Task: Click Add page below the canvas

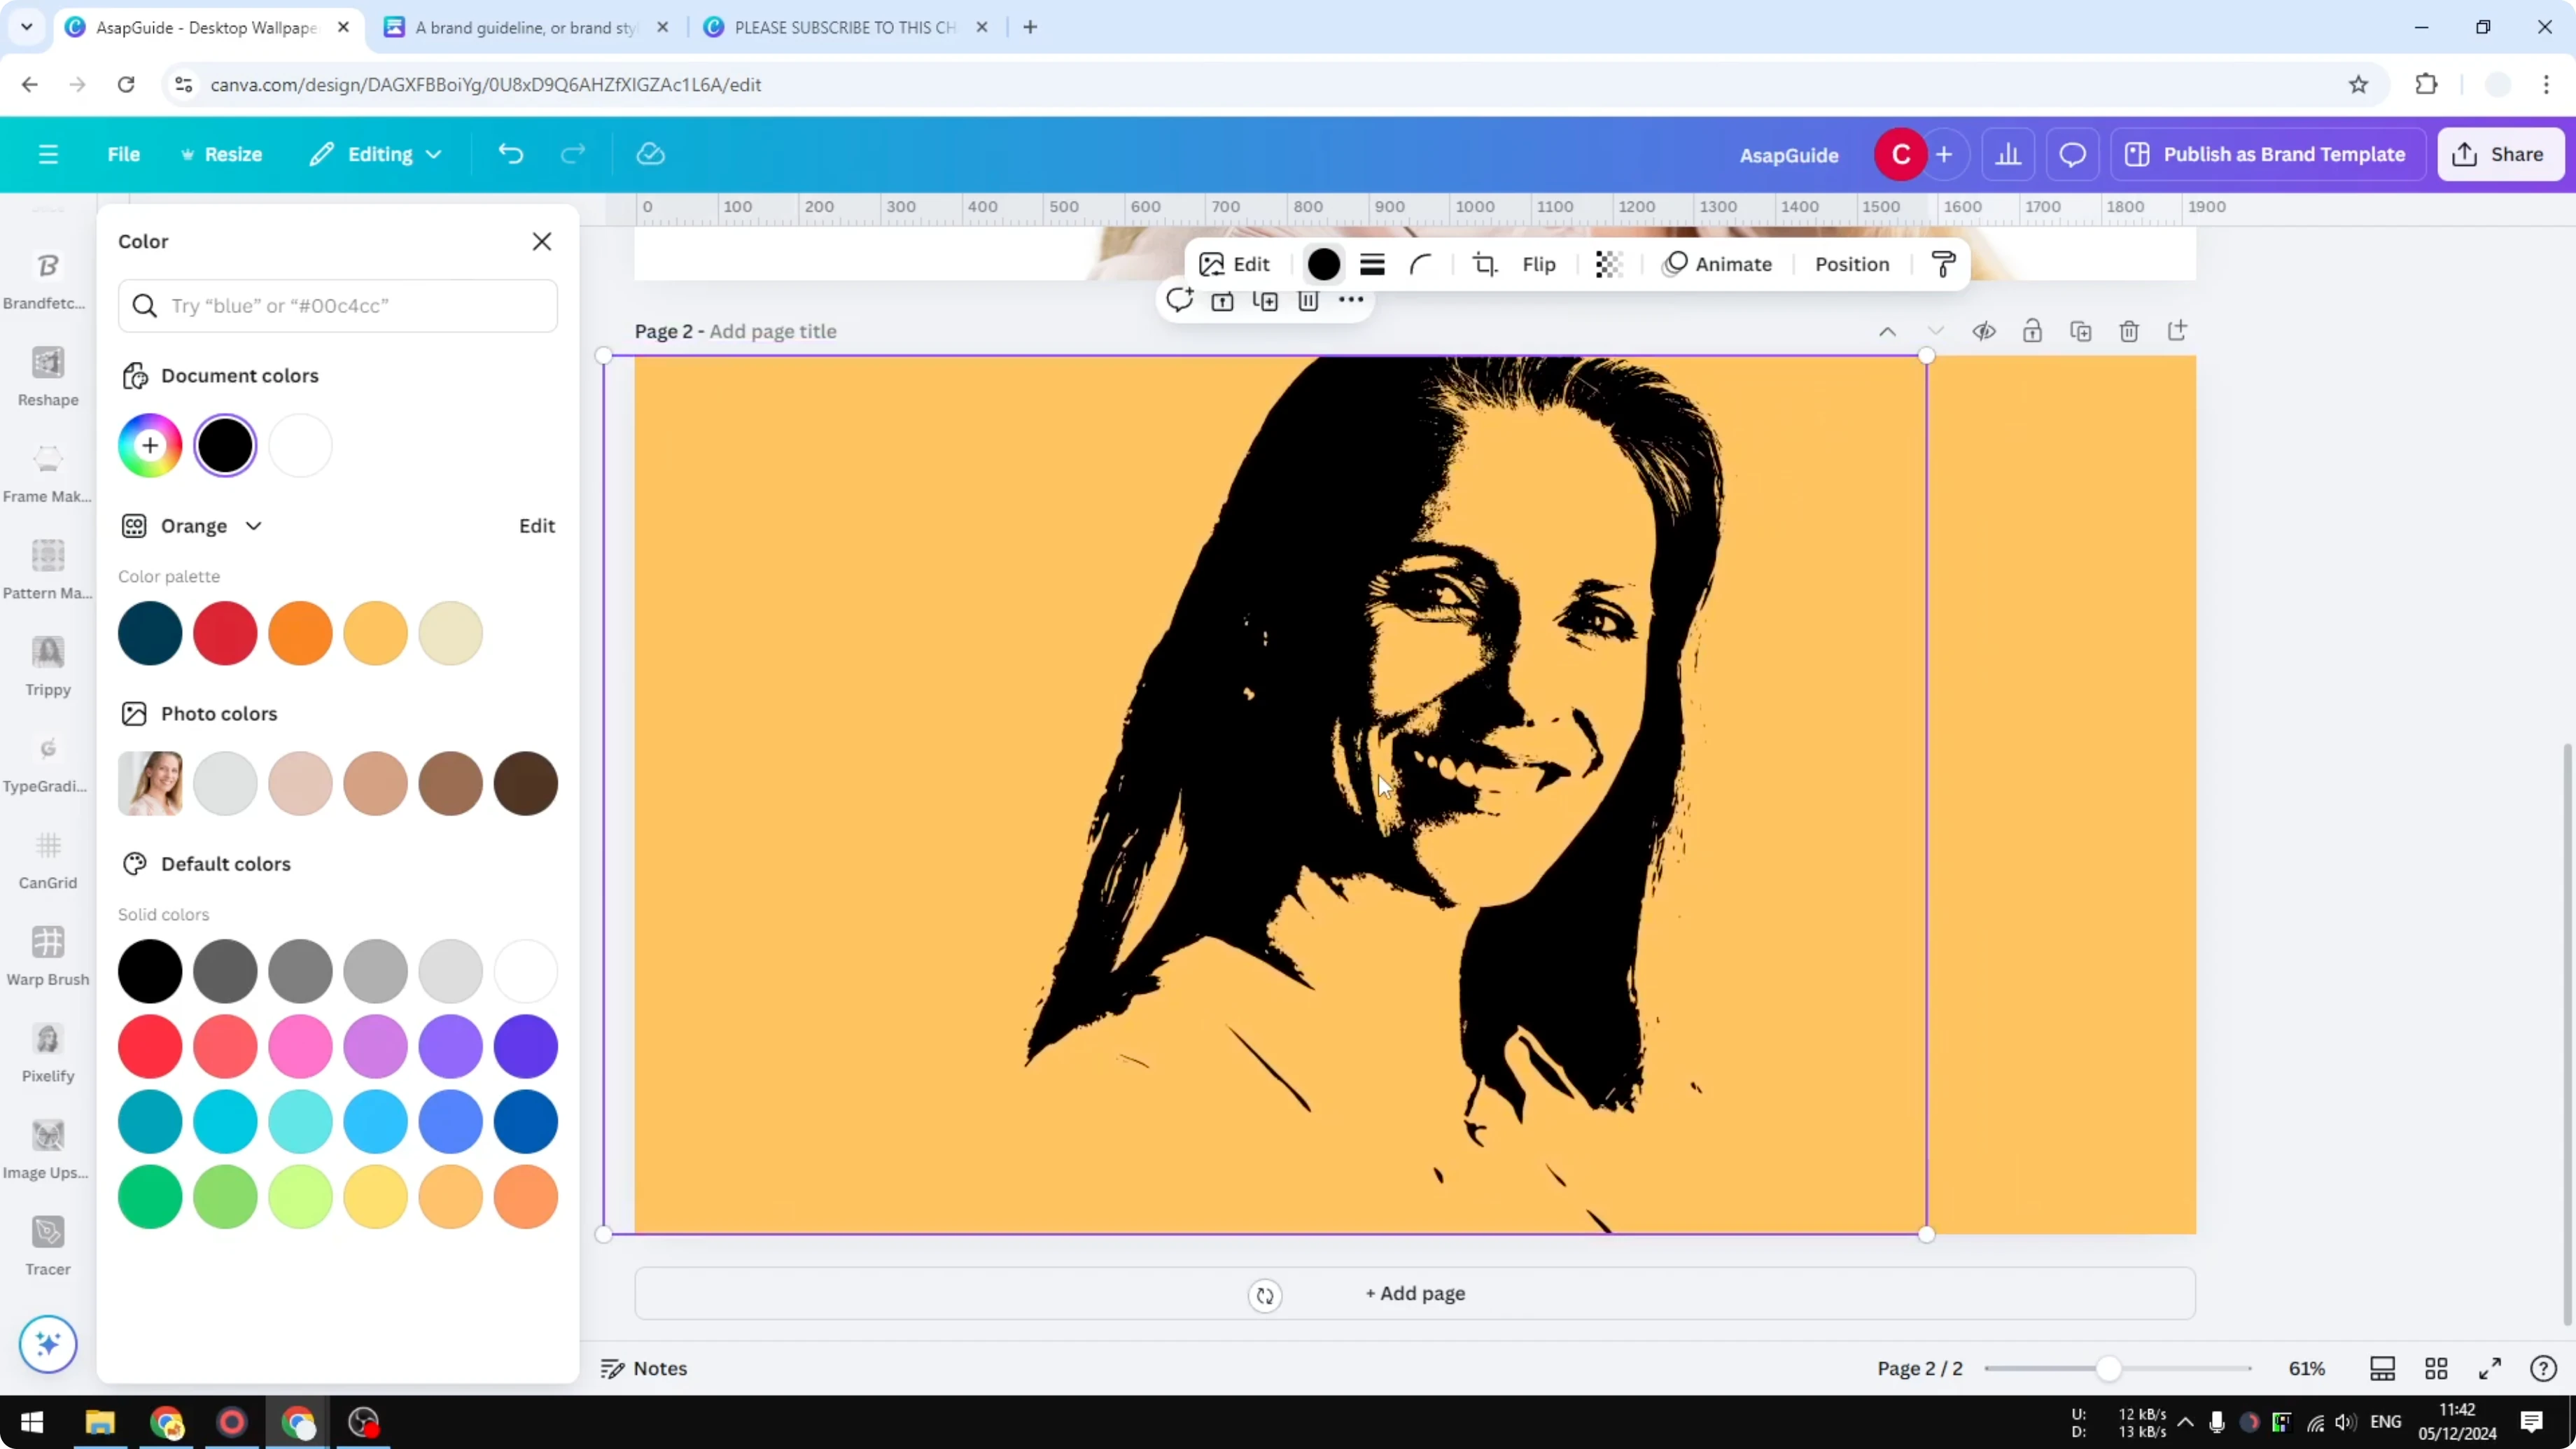Action: [x=1414, y=1293]
